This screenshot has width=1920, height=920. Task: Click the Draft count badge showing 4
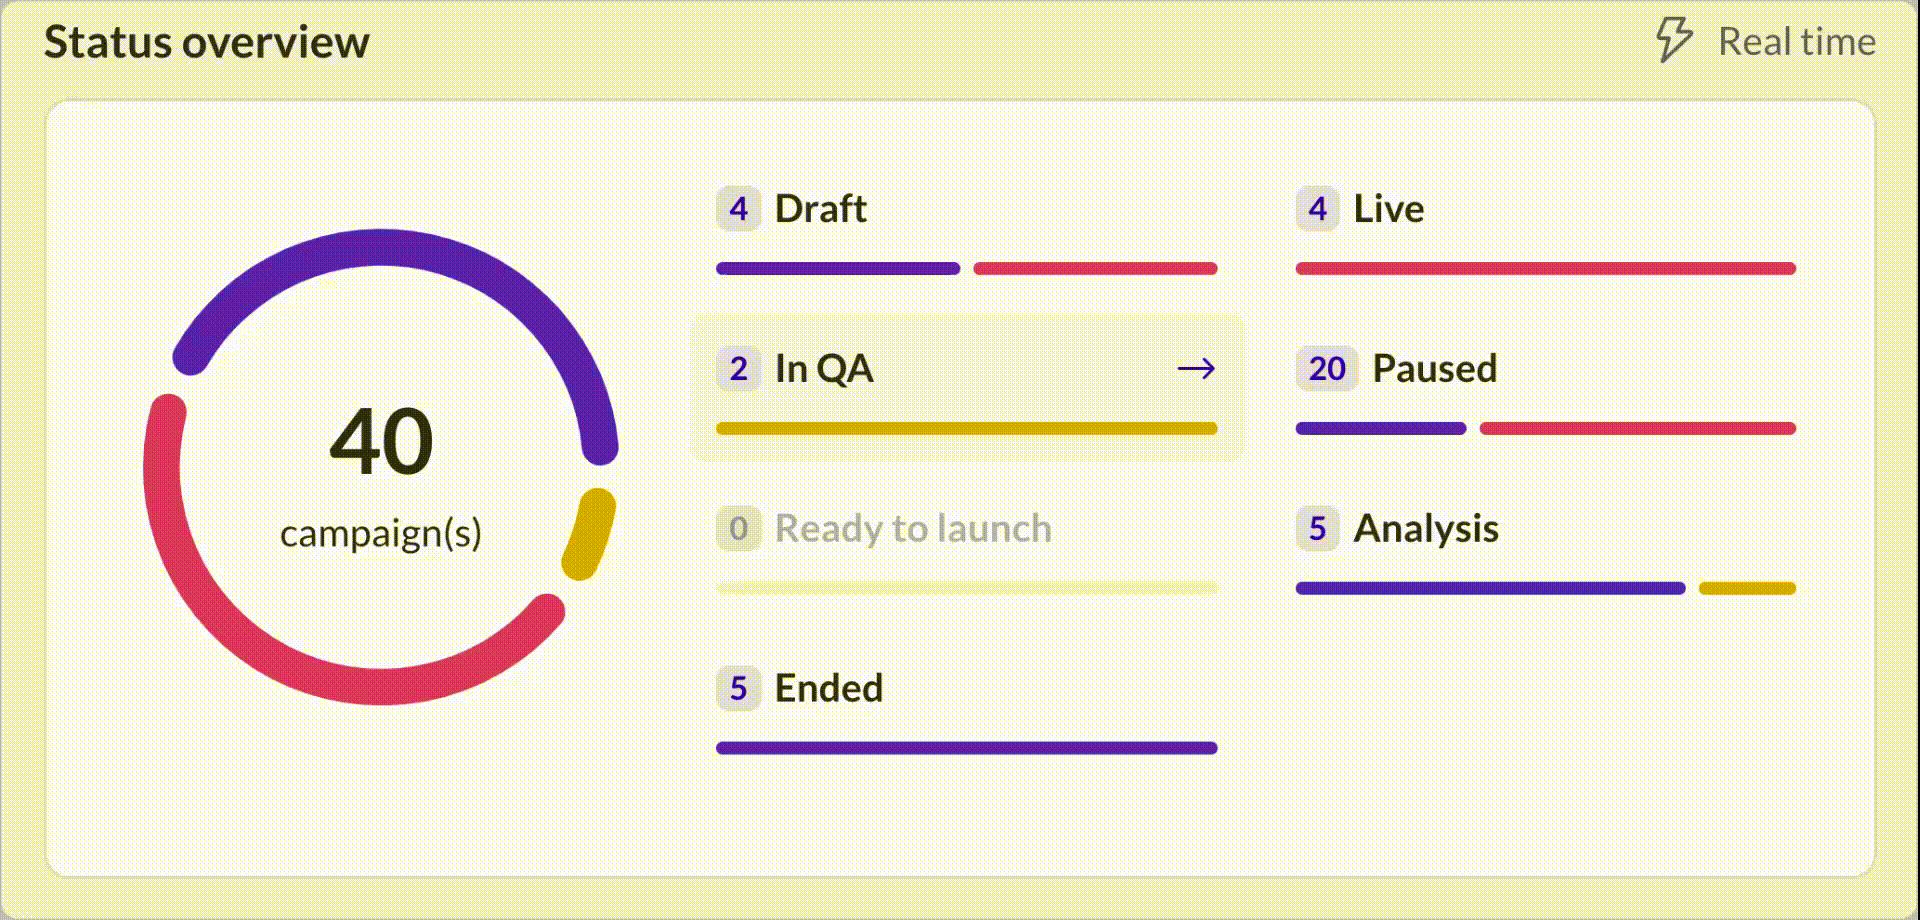point(738,209)
